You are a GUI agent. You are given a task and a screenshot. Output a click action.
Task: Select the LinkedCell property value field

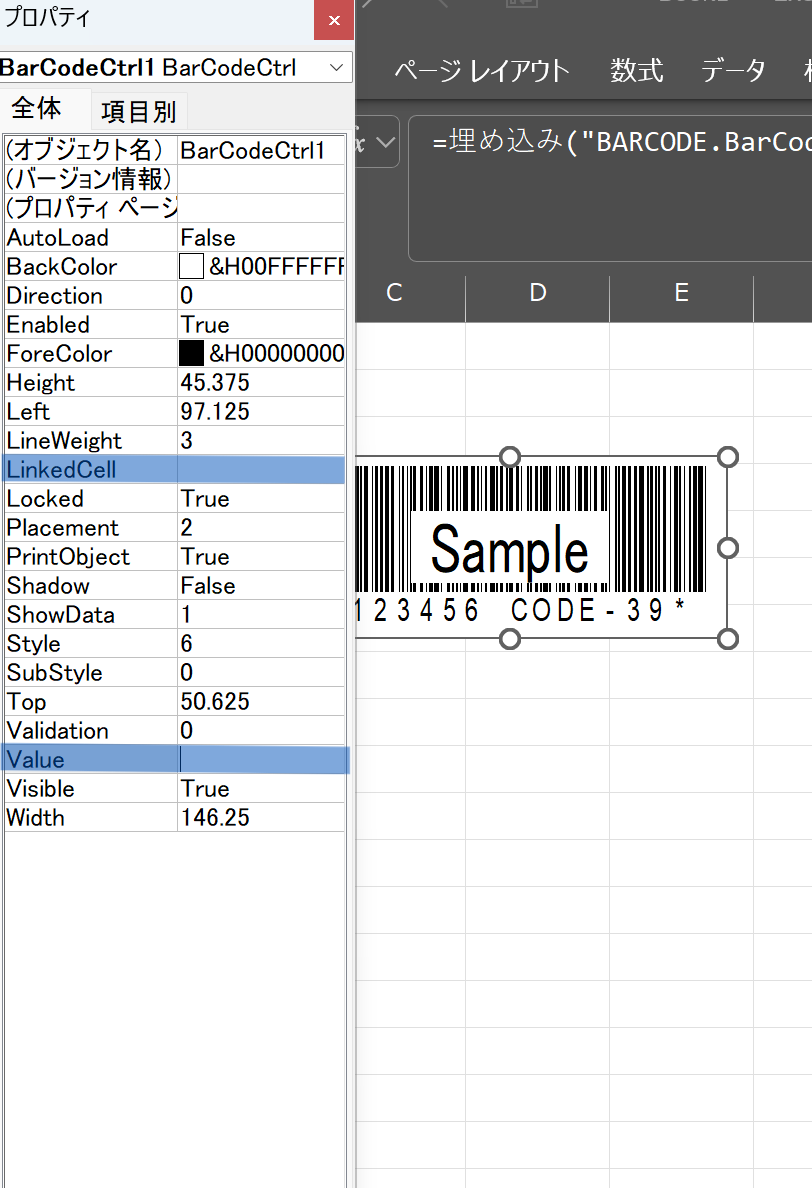tap(261, 470)
